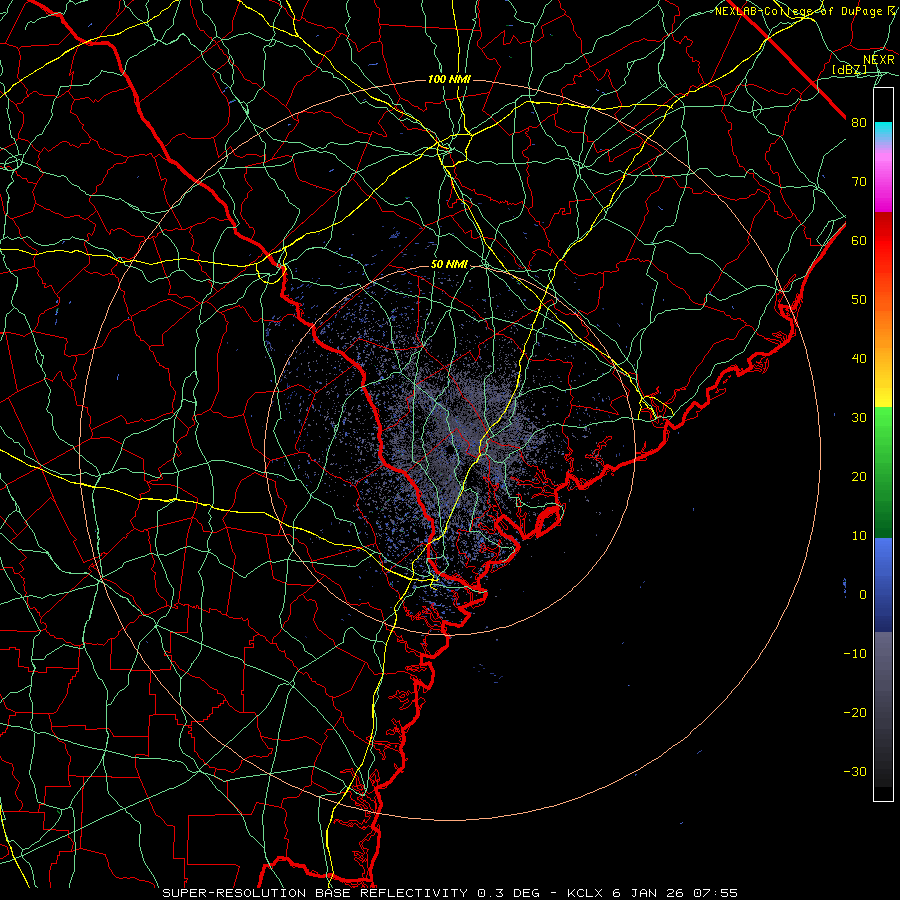900x900 pixels.
Task: Click "SUPER-RESOLUTION BASE REFLECTIVITY" in the bottom caption
Action: (x=315, y=893)
